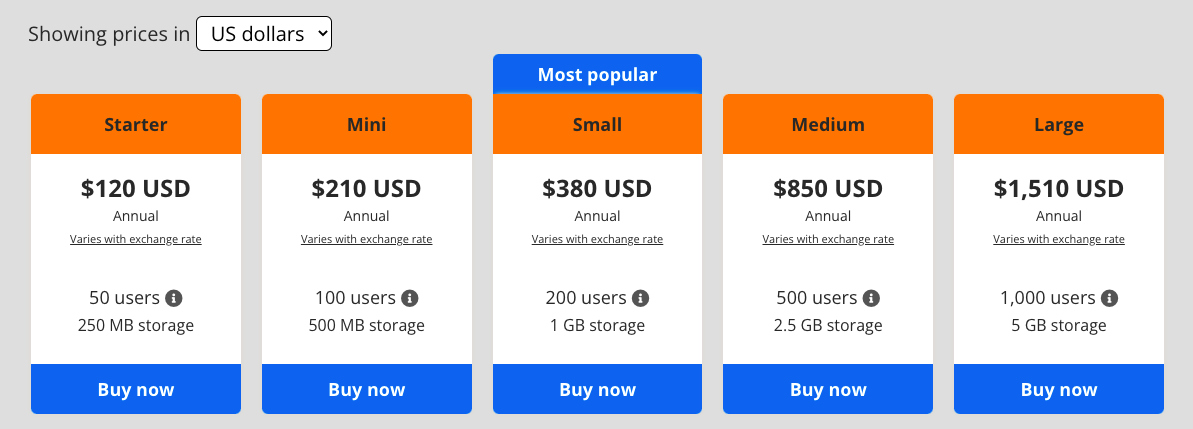
Task: Follow exchange rate link under $380 USD
Action: pyautogui.click(x=597, y=239)
